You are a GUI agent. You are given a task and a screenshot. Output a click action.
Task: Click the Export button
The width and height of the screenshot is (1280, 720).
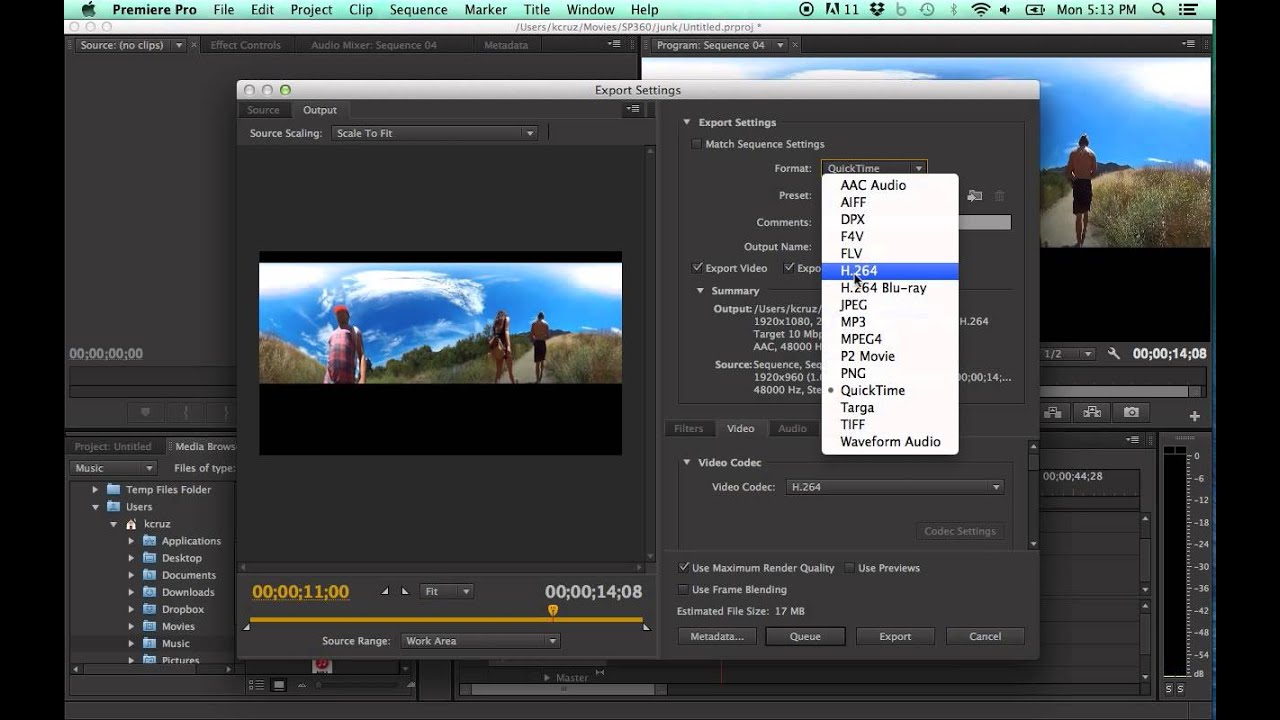click(x=895, y=636)
